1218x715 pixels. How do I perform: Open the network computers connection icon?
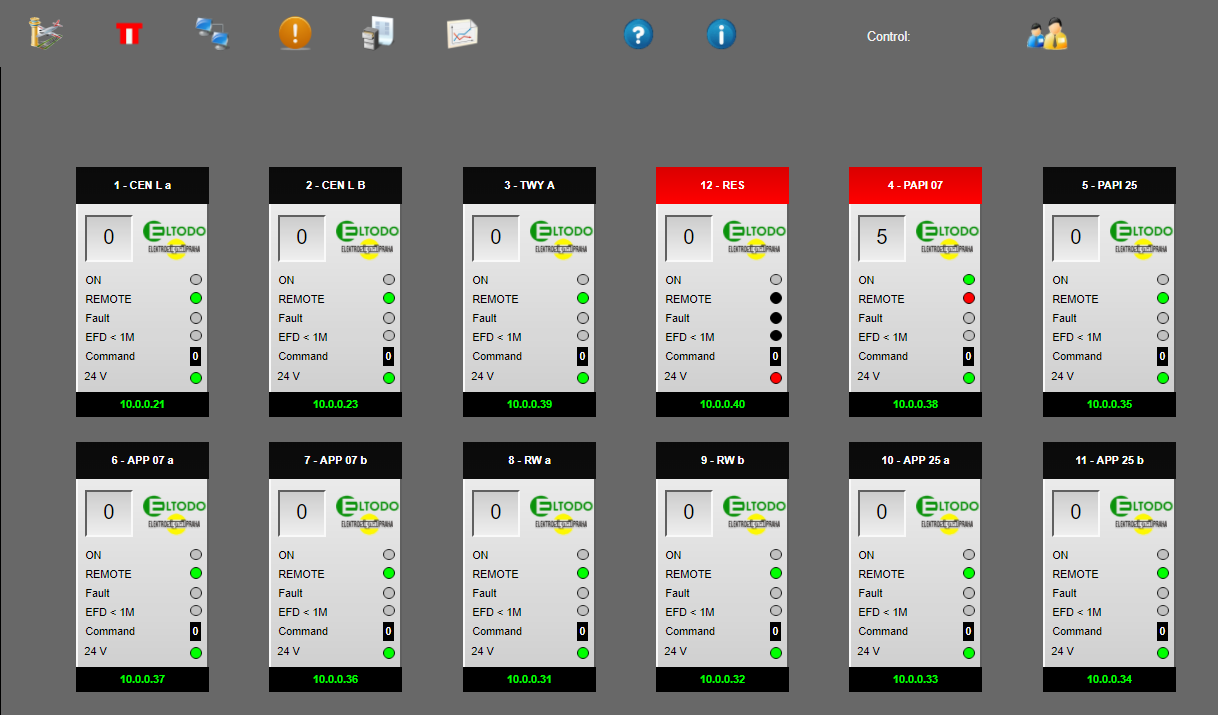click(x=212, y=34)
